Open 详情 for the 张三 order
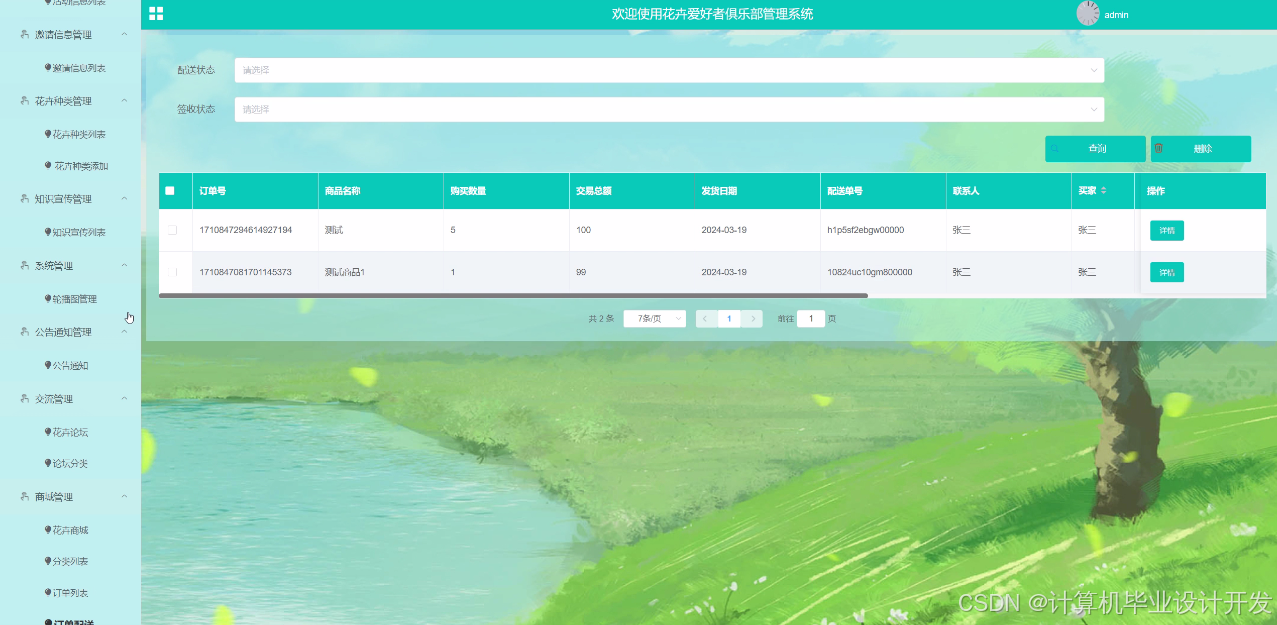The image size is (1277, 625). coord(1167,230)
